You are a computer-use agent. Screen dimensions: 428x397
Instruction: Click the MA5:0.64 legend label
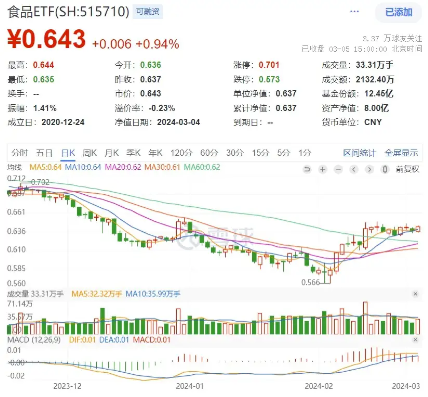46,167
